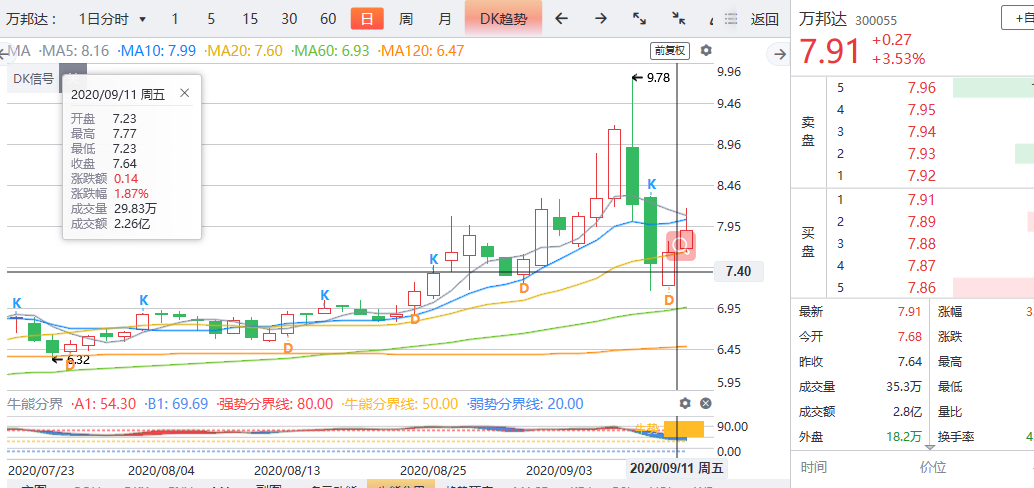The height and width of the screenshot is (488, 1034).
Task: Click the 时间 column header
Action: [x=814, y=468]
